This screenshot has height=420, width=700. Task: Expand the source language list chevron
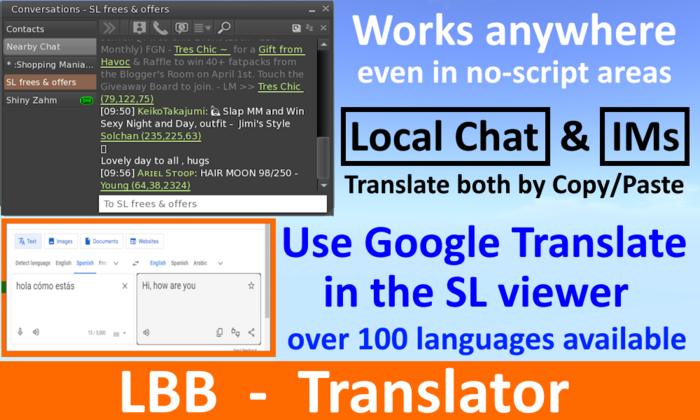coord(116,263)
